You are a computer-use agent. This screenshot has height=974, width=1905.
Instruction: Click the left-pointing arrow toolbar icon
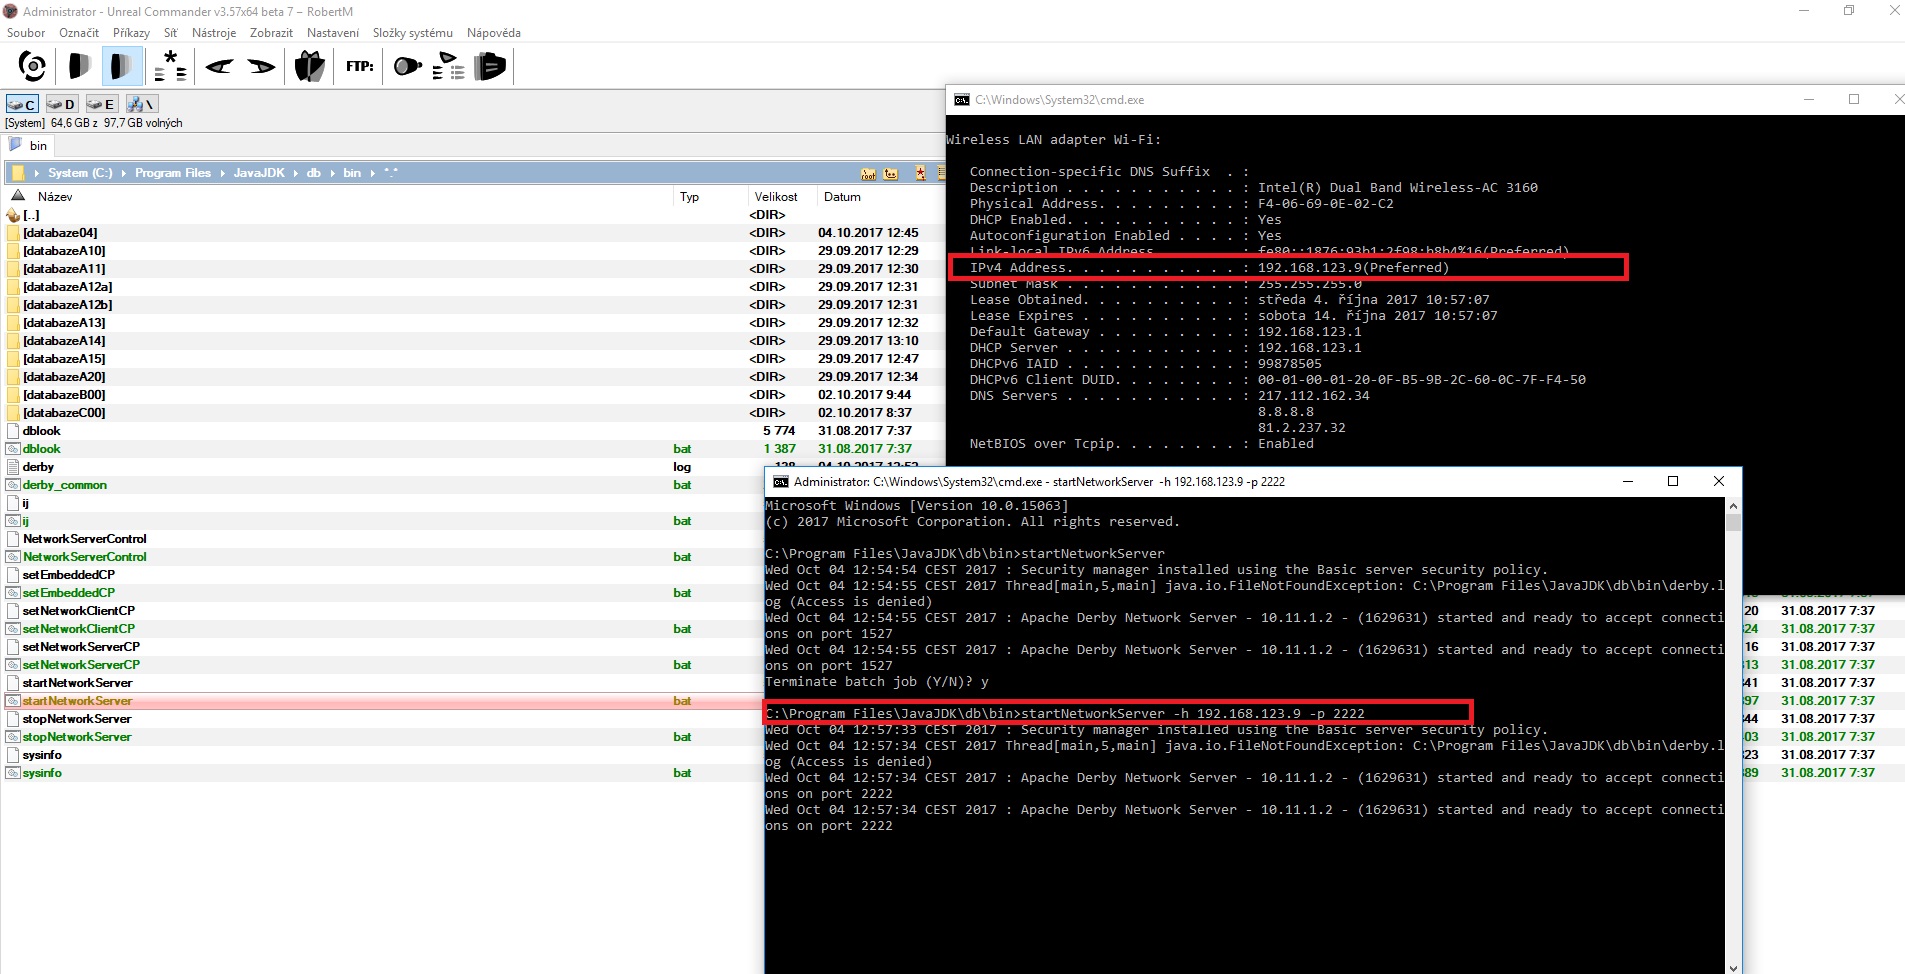tap(219, 67)
